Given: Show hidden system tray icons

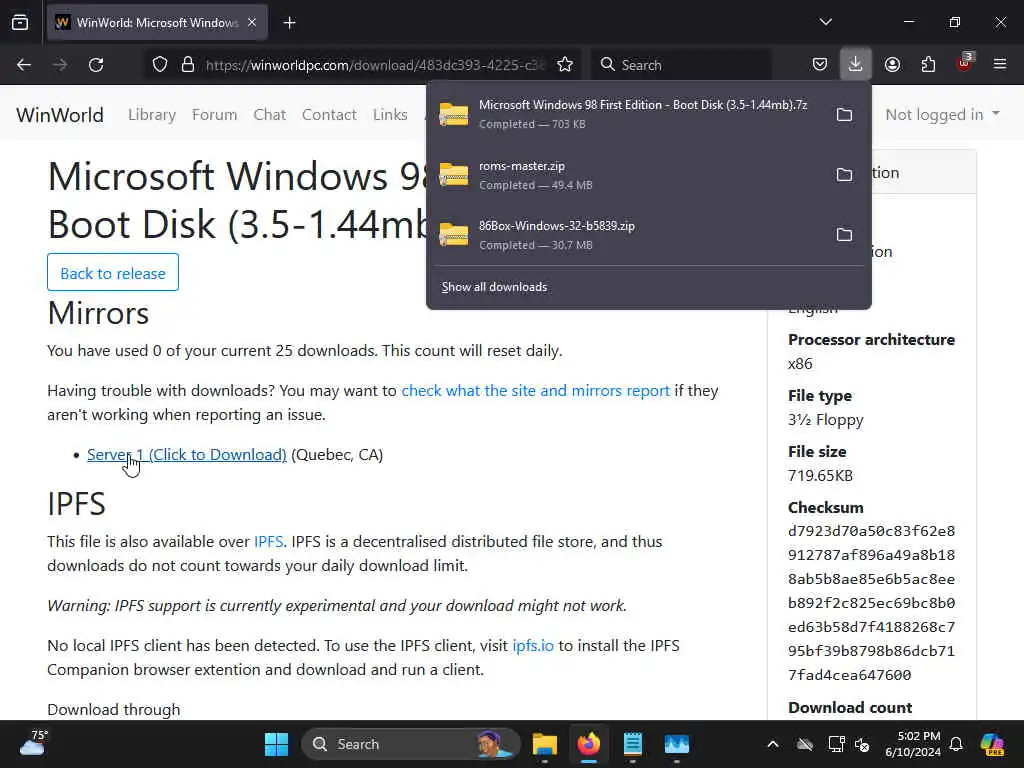Looking at the screenshot, I should point(773,744).
